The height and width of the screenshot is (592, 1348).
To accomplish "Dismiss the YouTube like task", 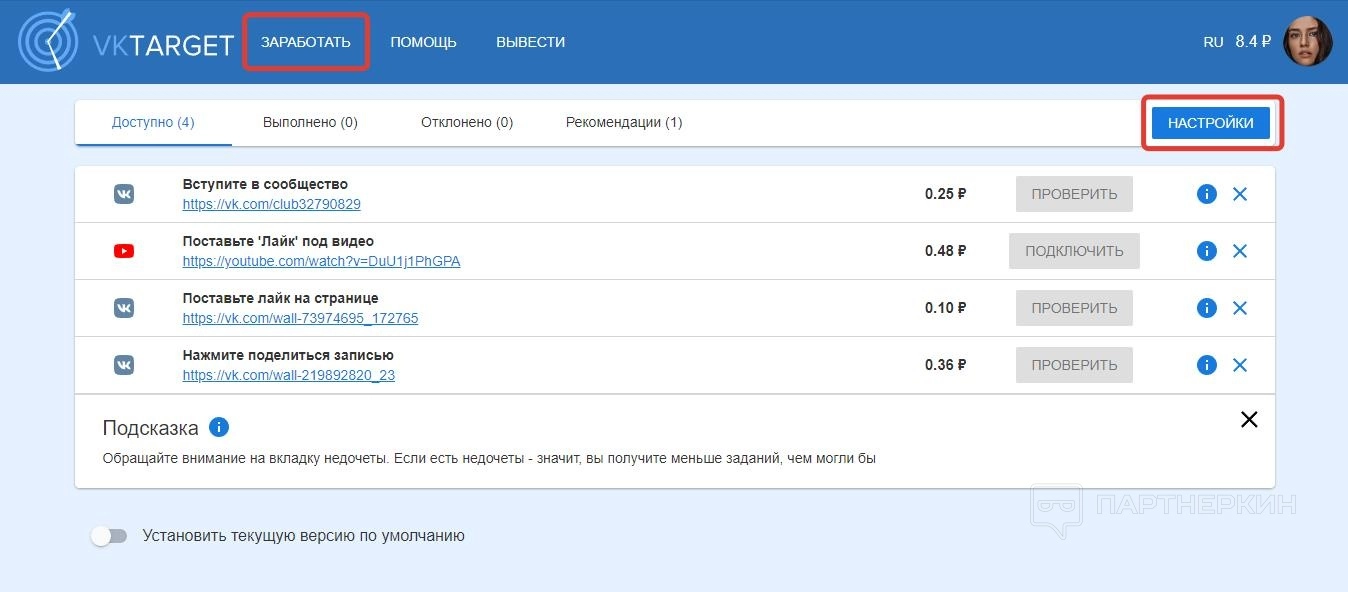I will 1240,251.
